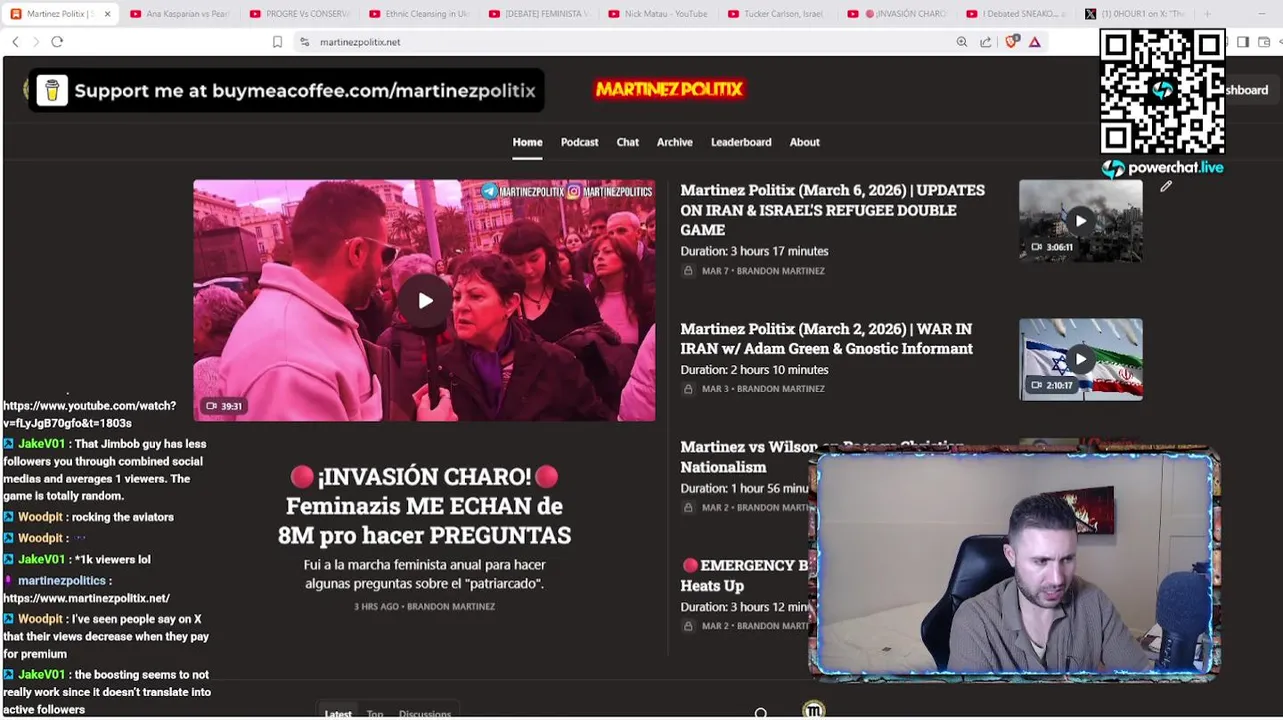Open the Brave Shields lion icon
Image resolution: width=1283 pixels, height=720 pixels.
[x=1011, y=42]
